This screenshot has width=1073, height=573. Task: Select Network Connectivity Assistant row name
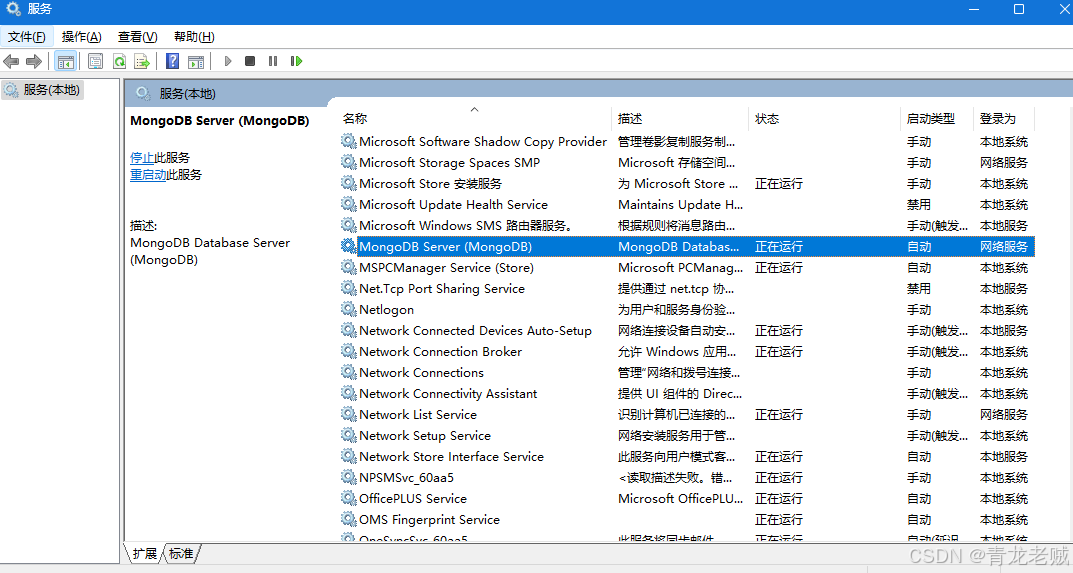(x=448, y=394)
